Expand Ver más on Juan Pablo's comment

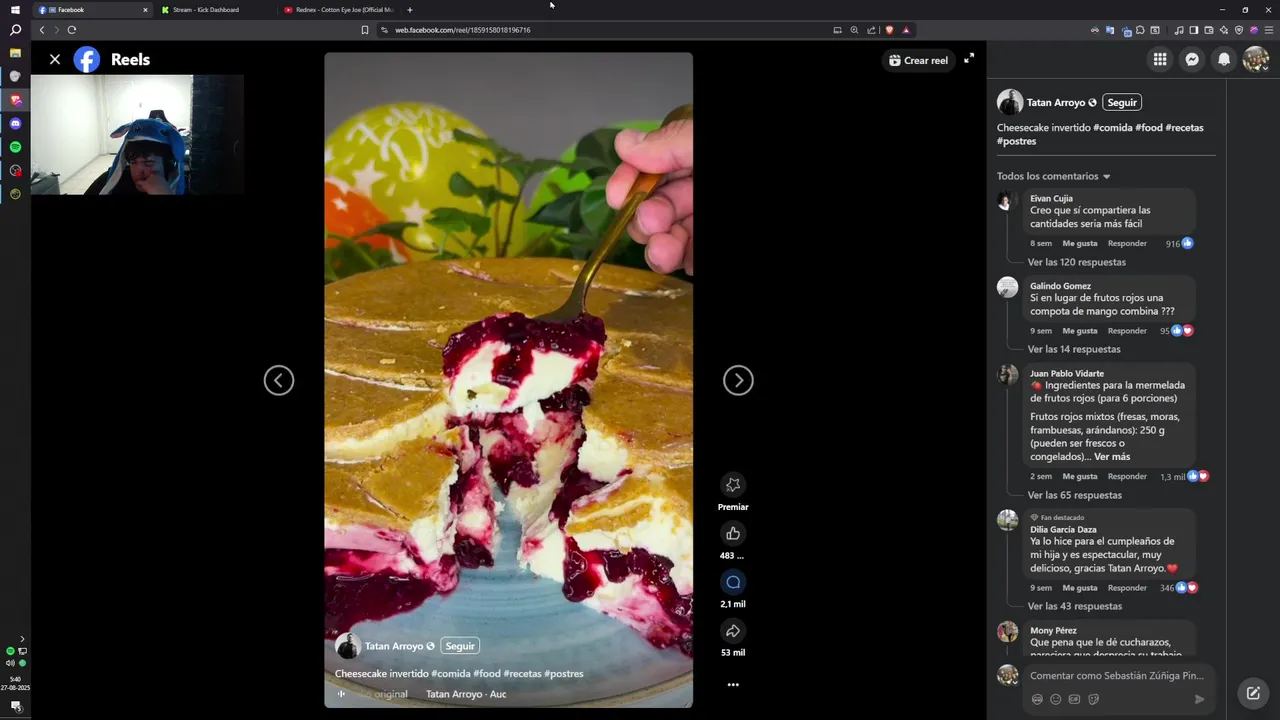coord(1112,457)
